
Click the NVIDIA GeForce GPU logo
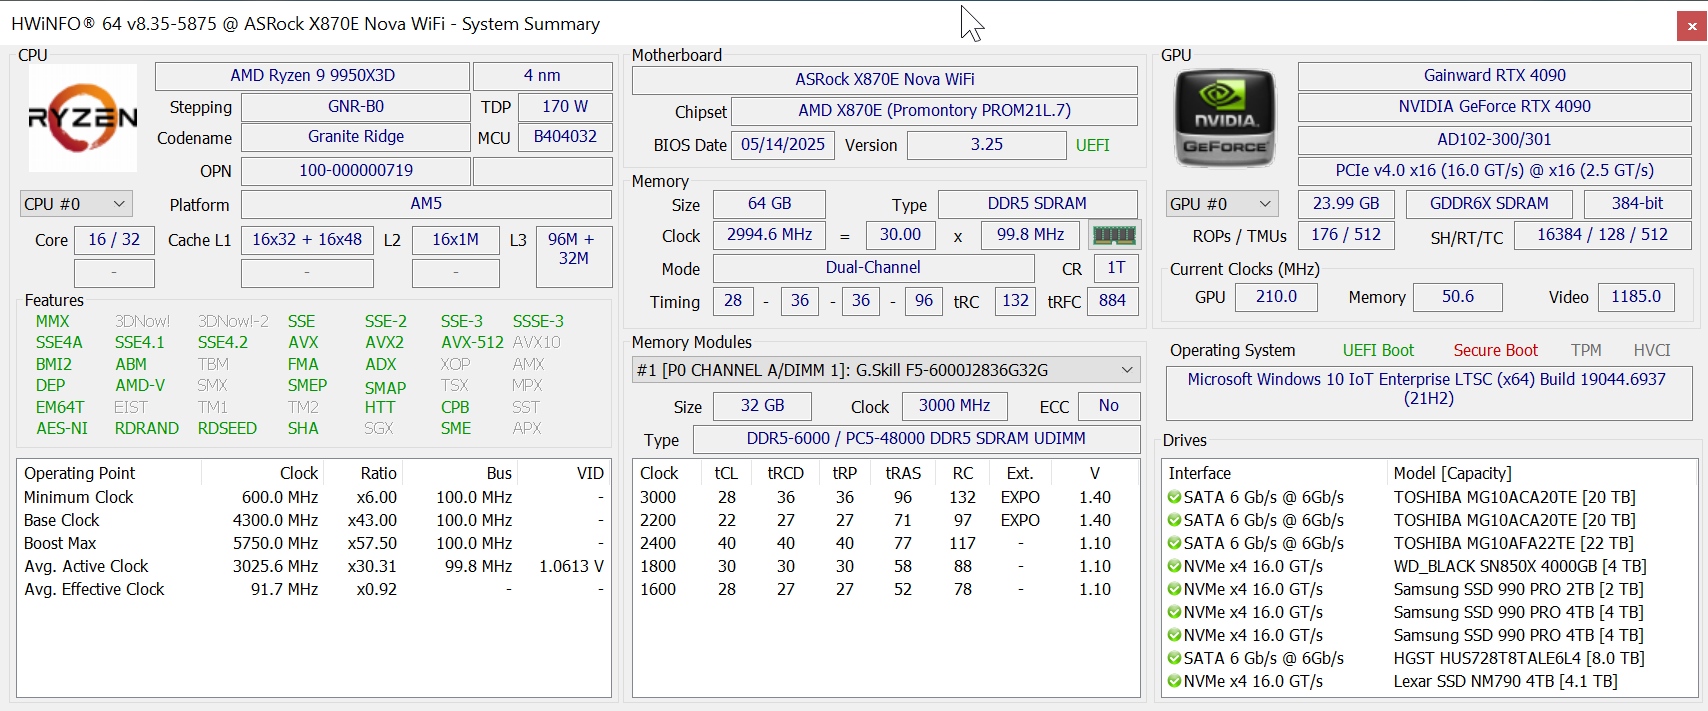(1225, 119)
